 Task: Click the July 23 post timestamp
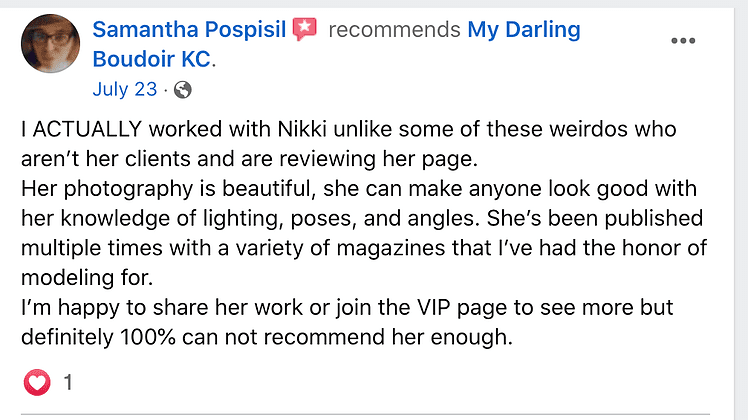pos(124,89)
